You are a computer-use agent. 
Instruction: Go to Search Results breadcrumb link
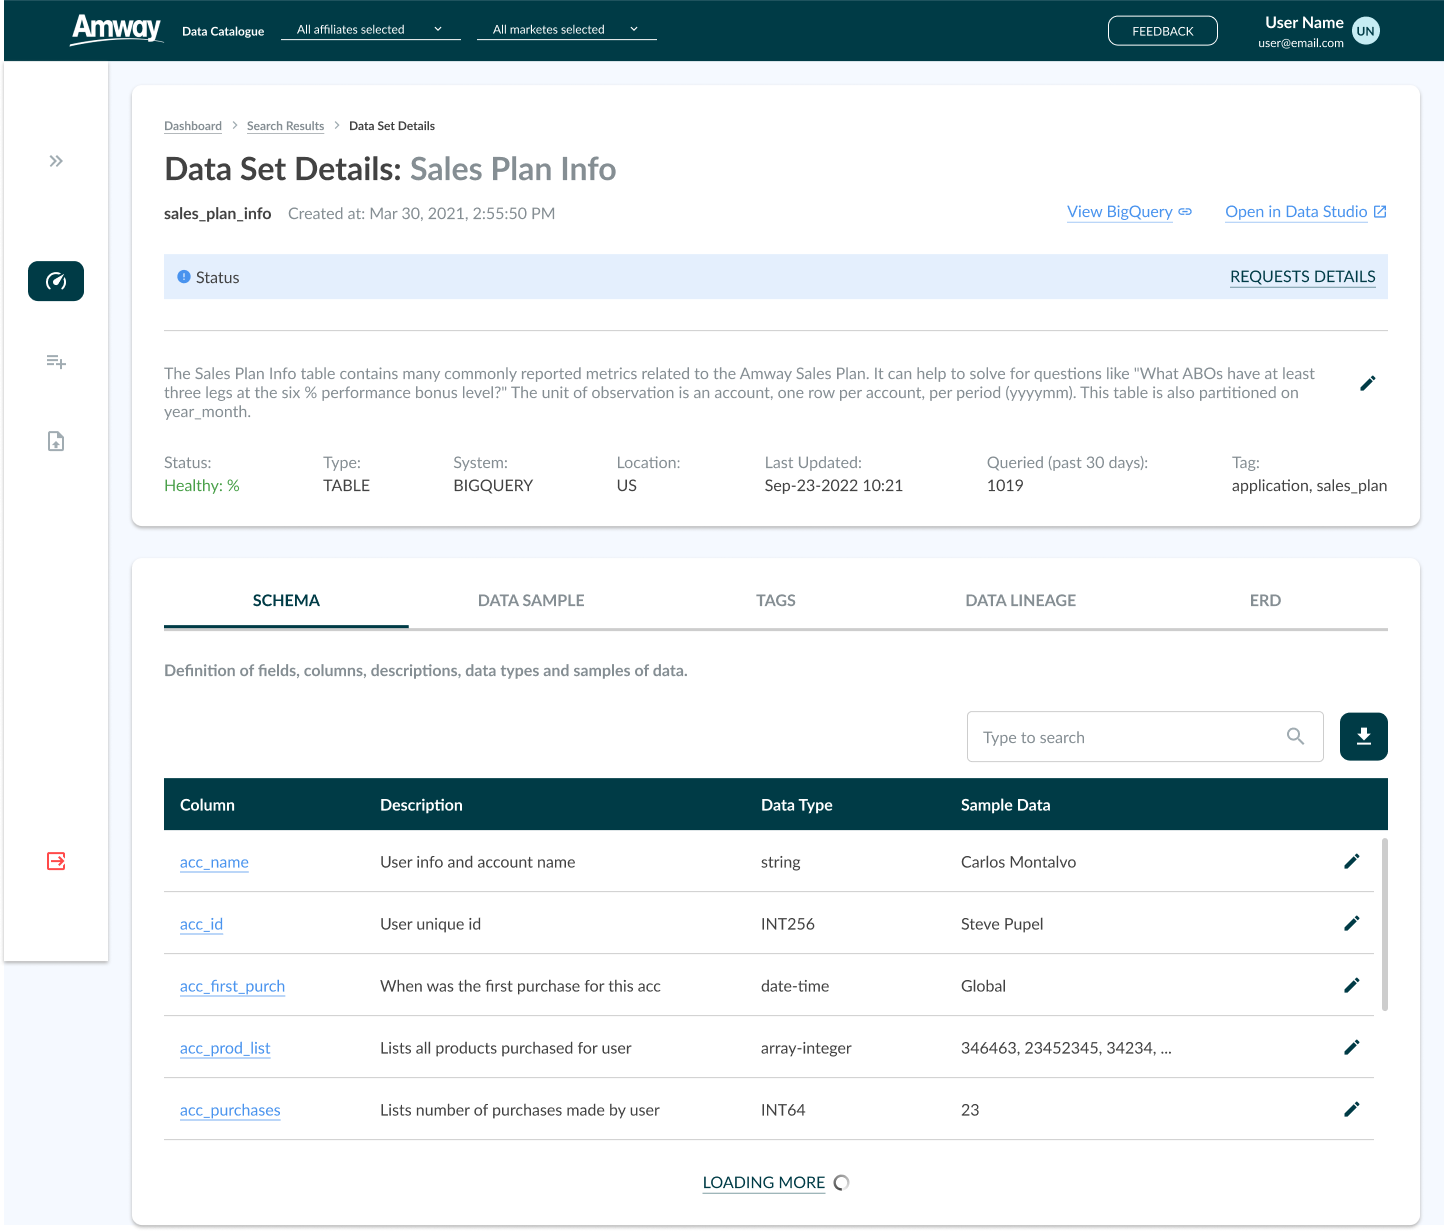click(285, 126)
